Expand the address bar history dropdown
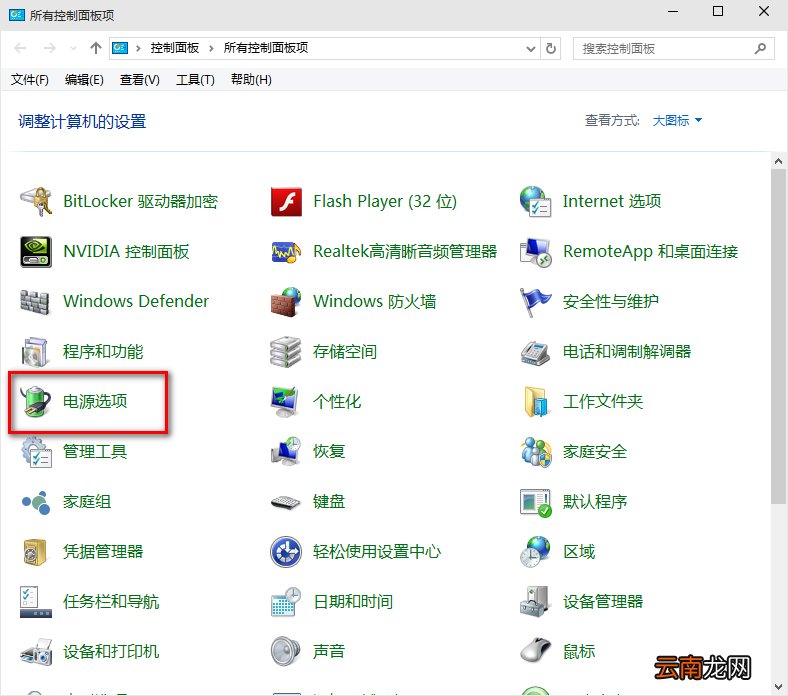This screenshot has height=696, width=788. [x=531, y=49]
